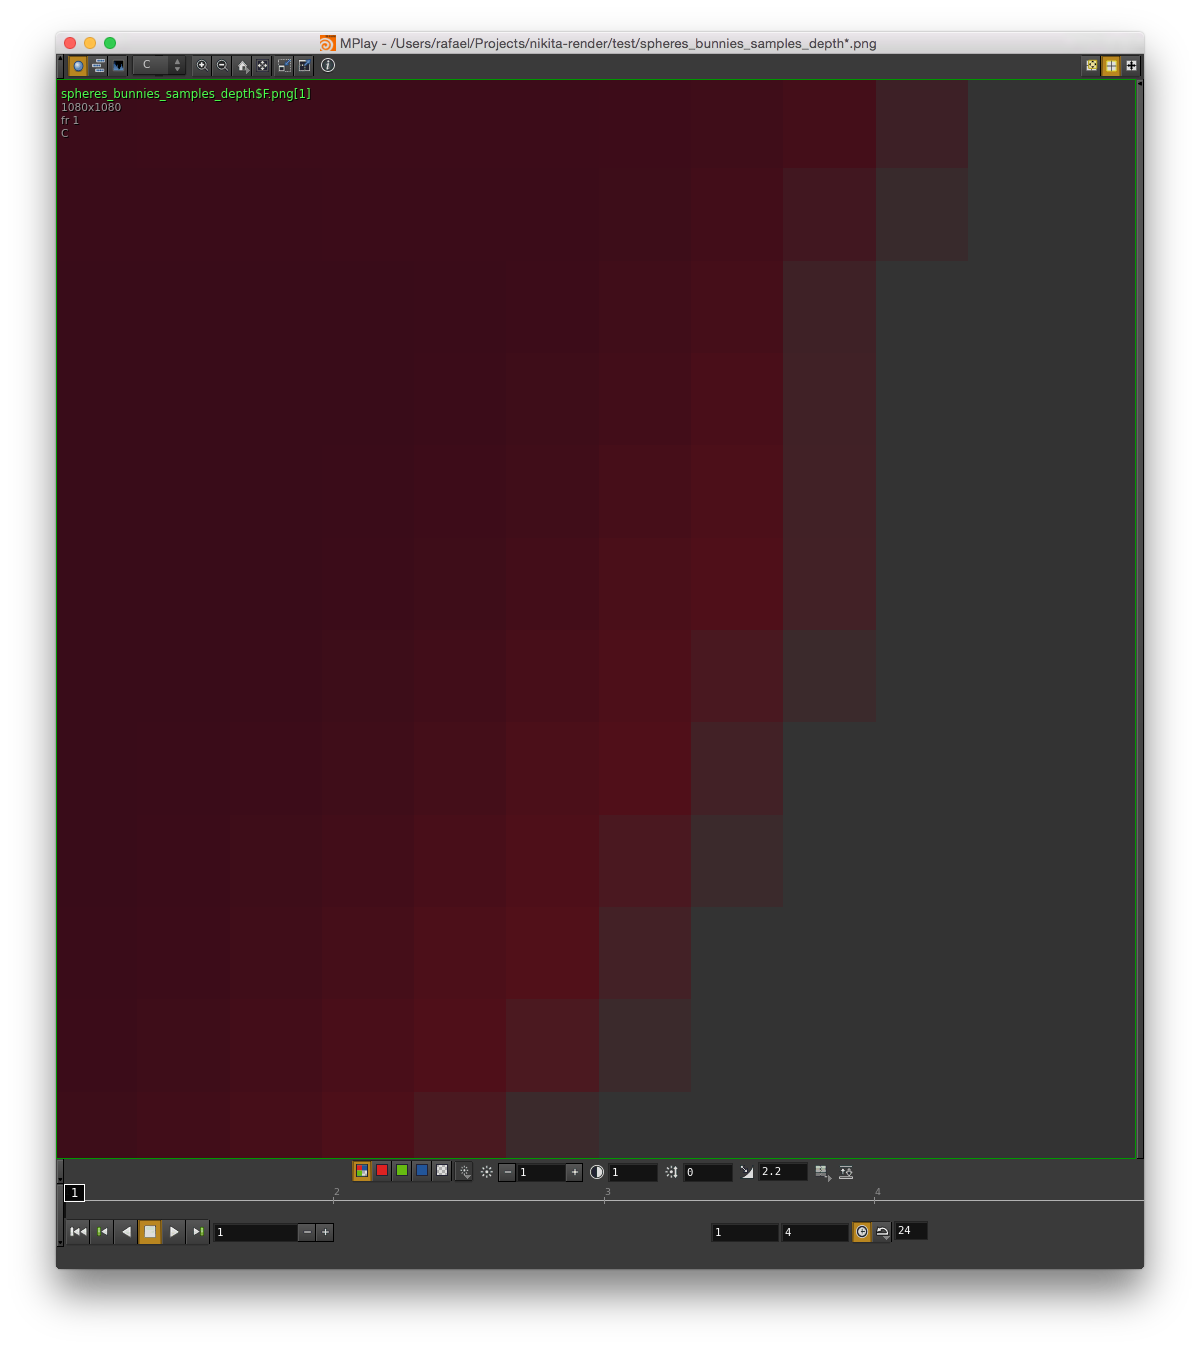This screenshot has height=1349, width=1200.
Task: Fit the image to the window
Action: [x=262, y=66]
